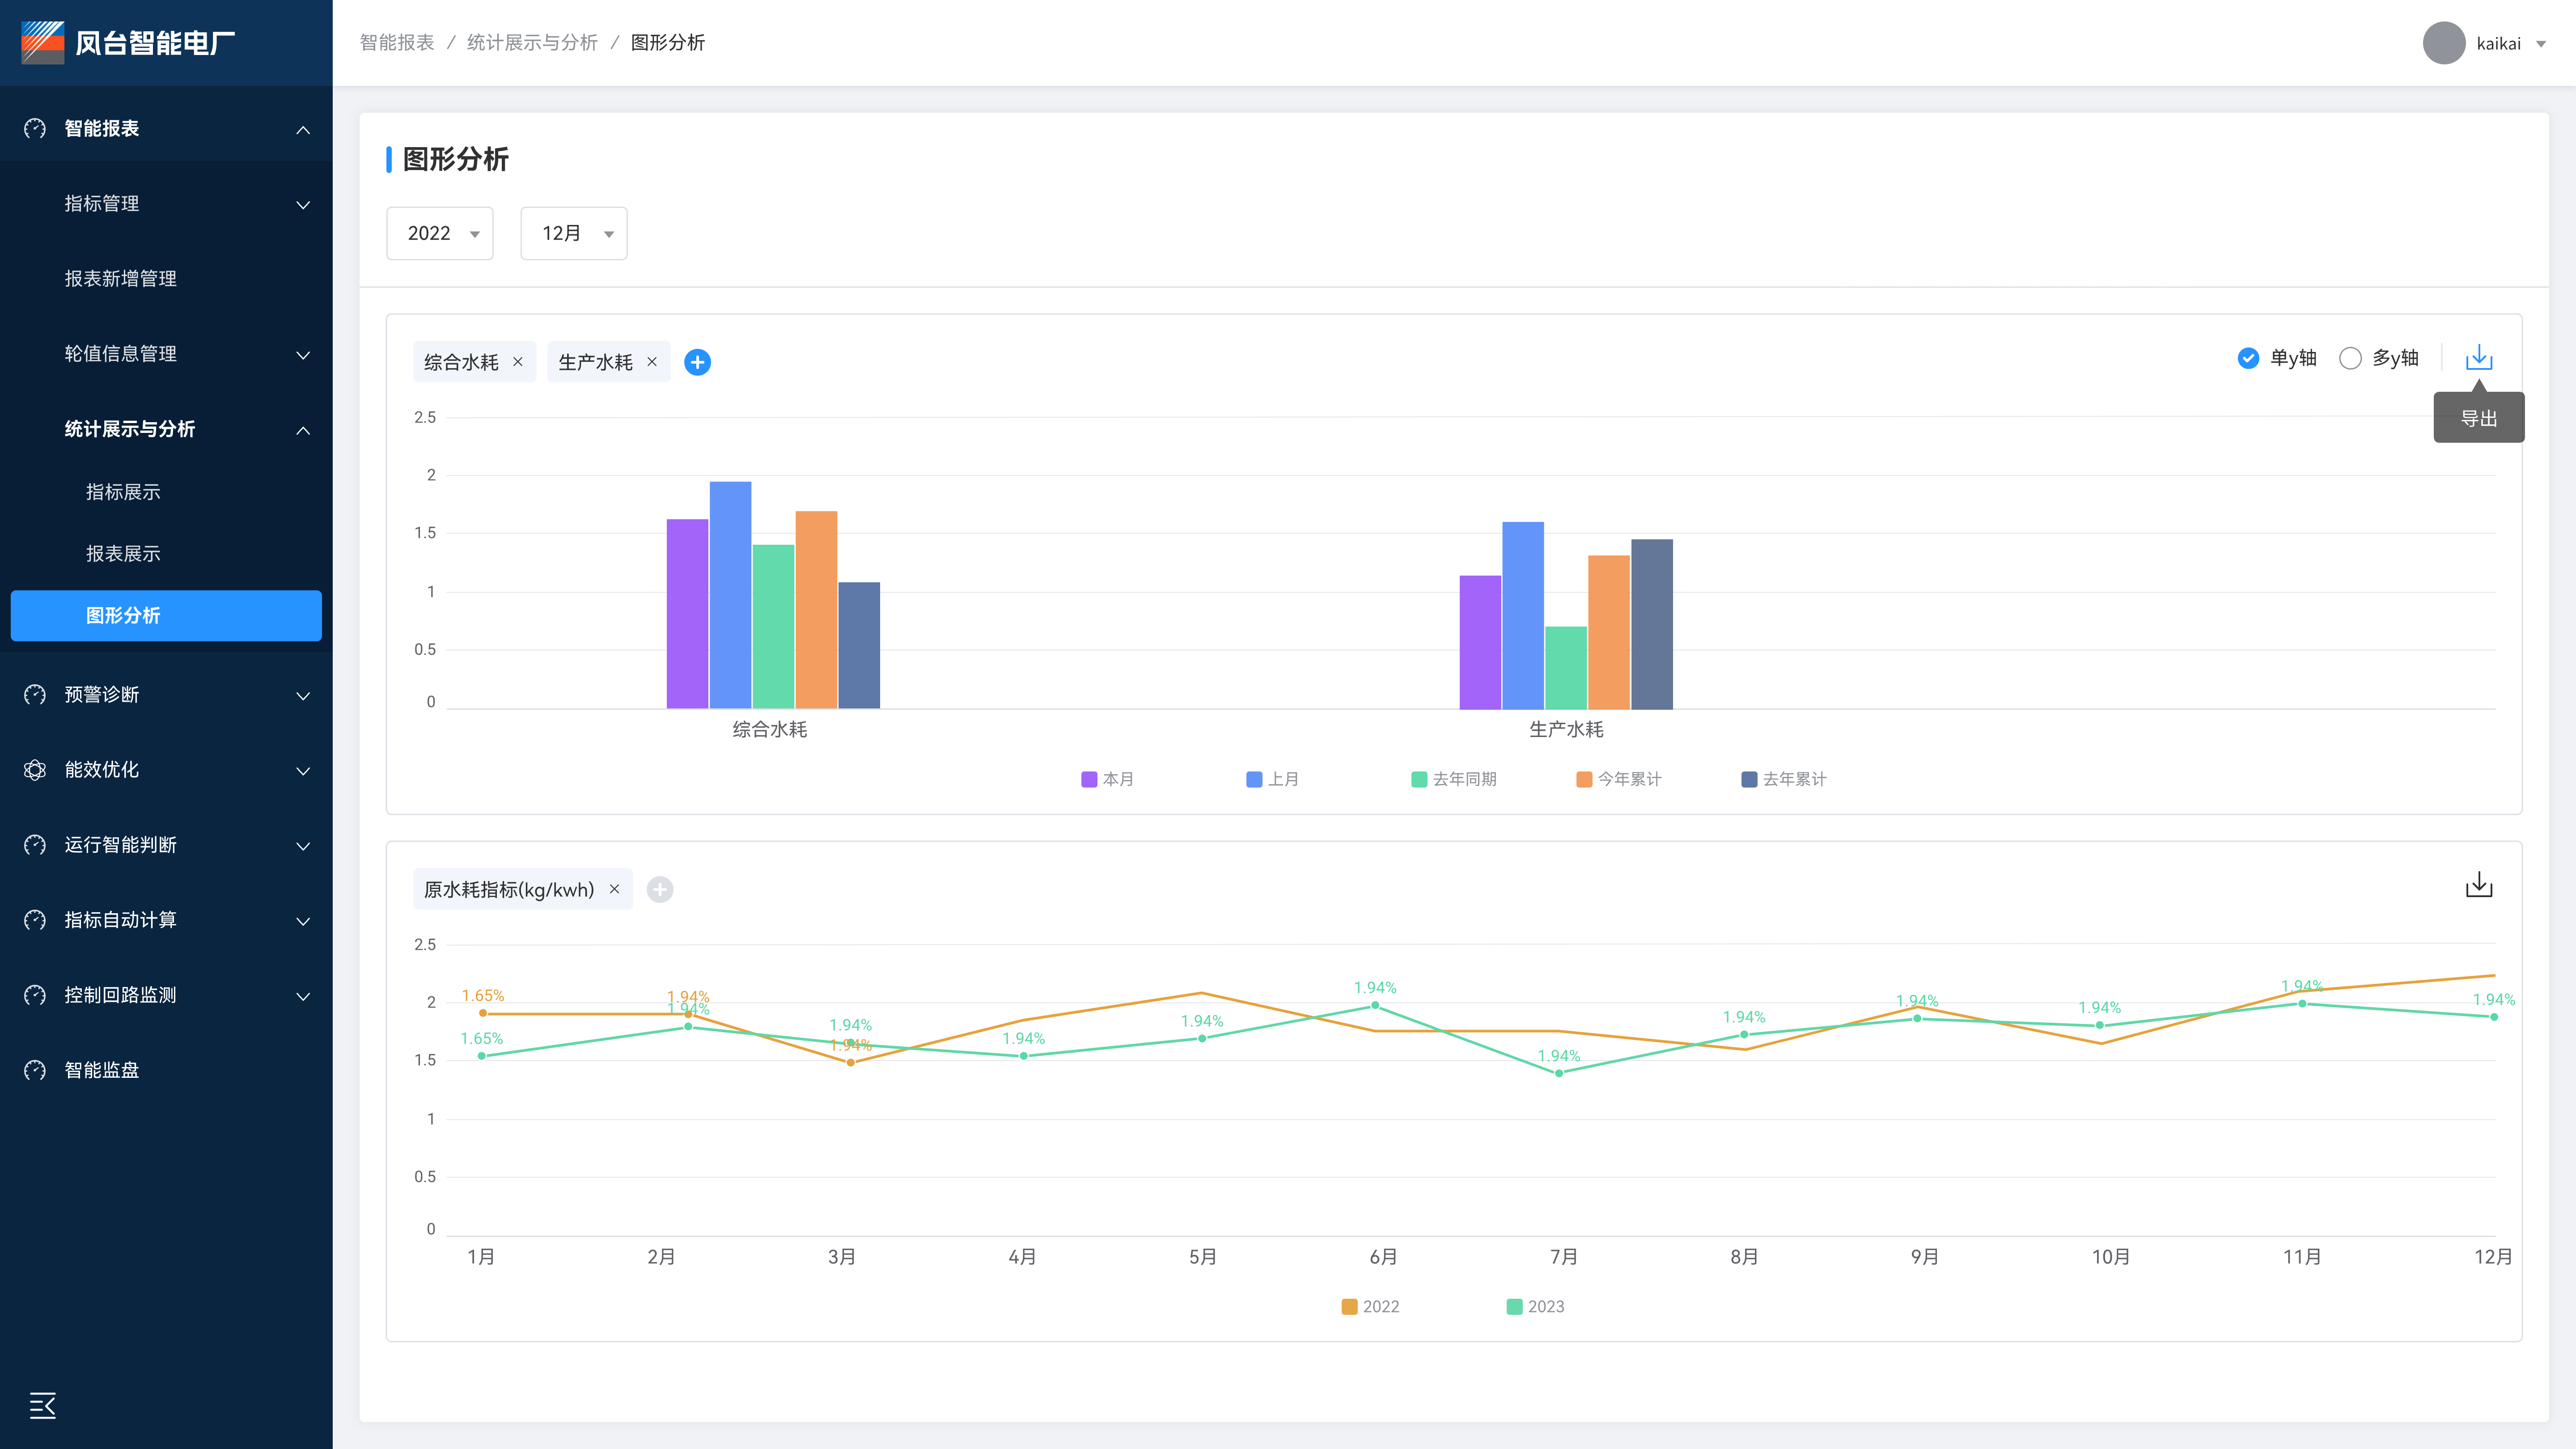Click the grey plus icon beside 原水耗指标
This screenshot has height=1449, width=2576.
point(659,889)
